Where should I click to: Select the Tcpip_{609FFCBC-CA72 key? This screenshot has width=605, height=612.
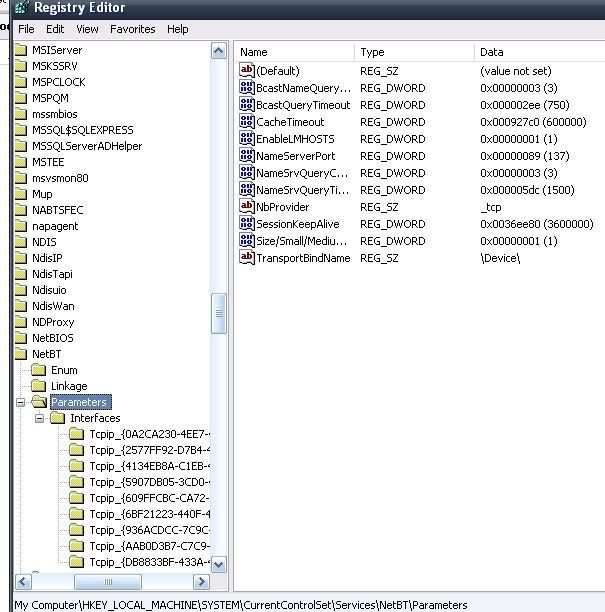click(x=149, y=498)
